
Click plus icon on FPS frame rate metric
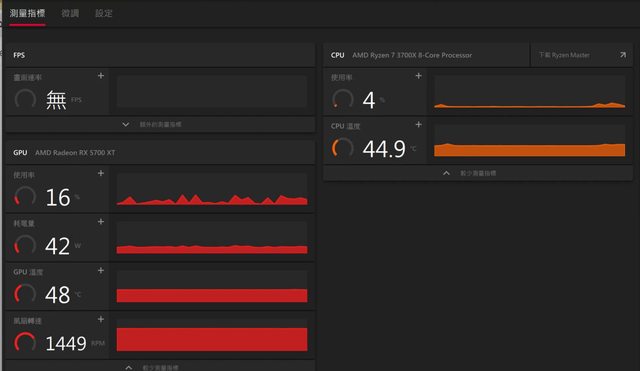[101, 76]
